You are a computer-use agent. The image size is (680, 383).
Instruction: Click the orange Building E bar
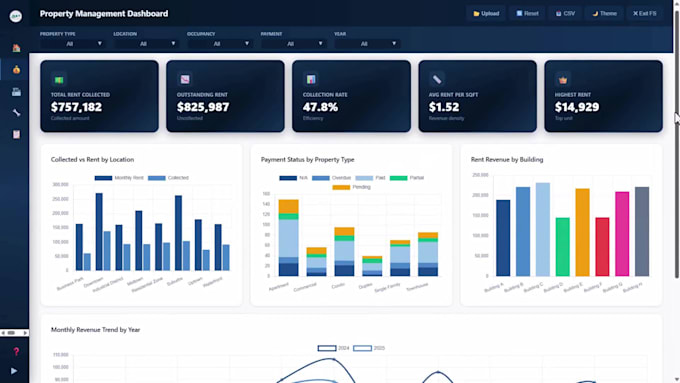582,232
